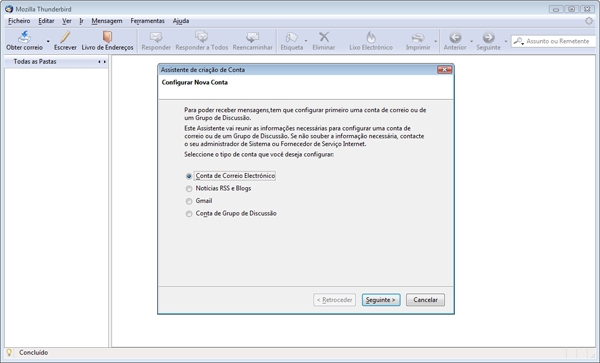Click the Escrever pencil icon
This screenshot has height=363, width=600.
pyautogui.click(x=65, y=37)
